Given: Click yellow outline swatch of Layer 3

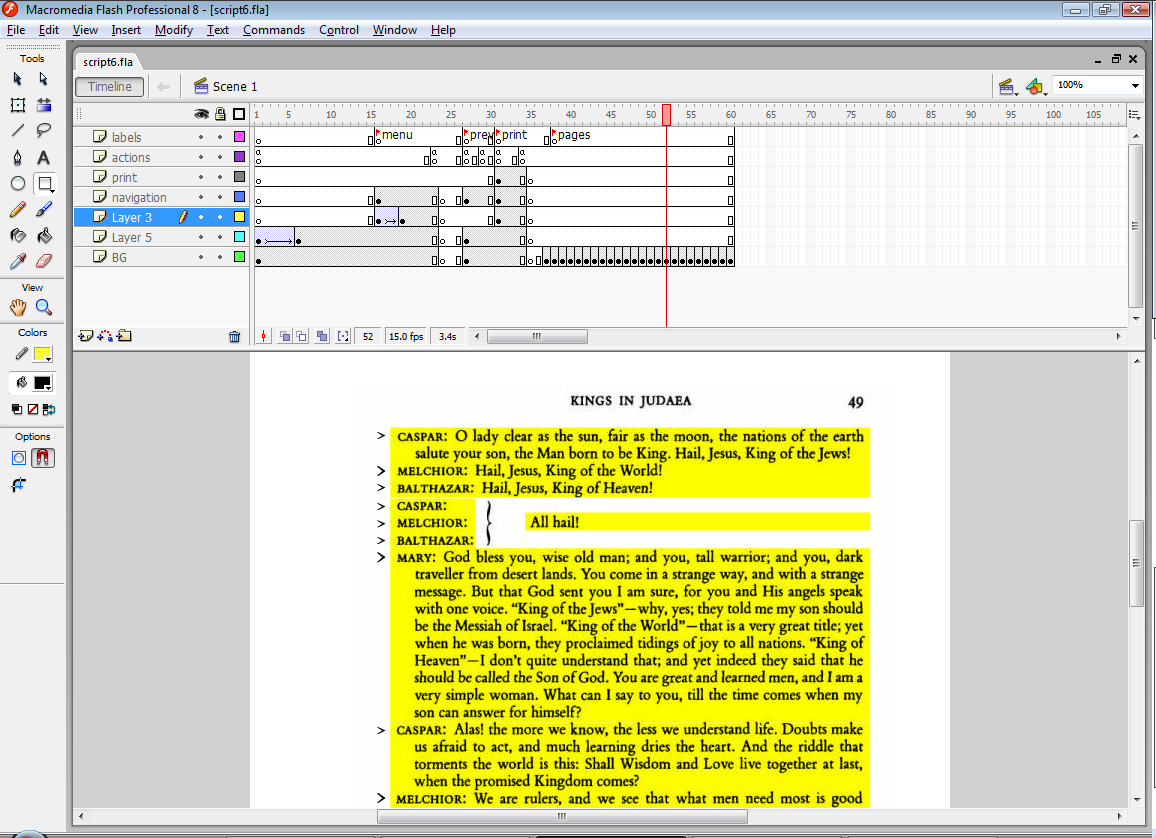Looking at the screenshot, I should [239, 217].
